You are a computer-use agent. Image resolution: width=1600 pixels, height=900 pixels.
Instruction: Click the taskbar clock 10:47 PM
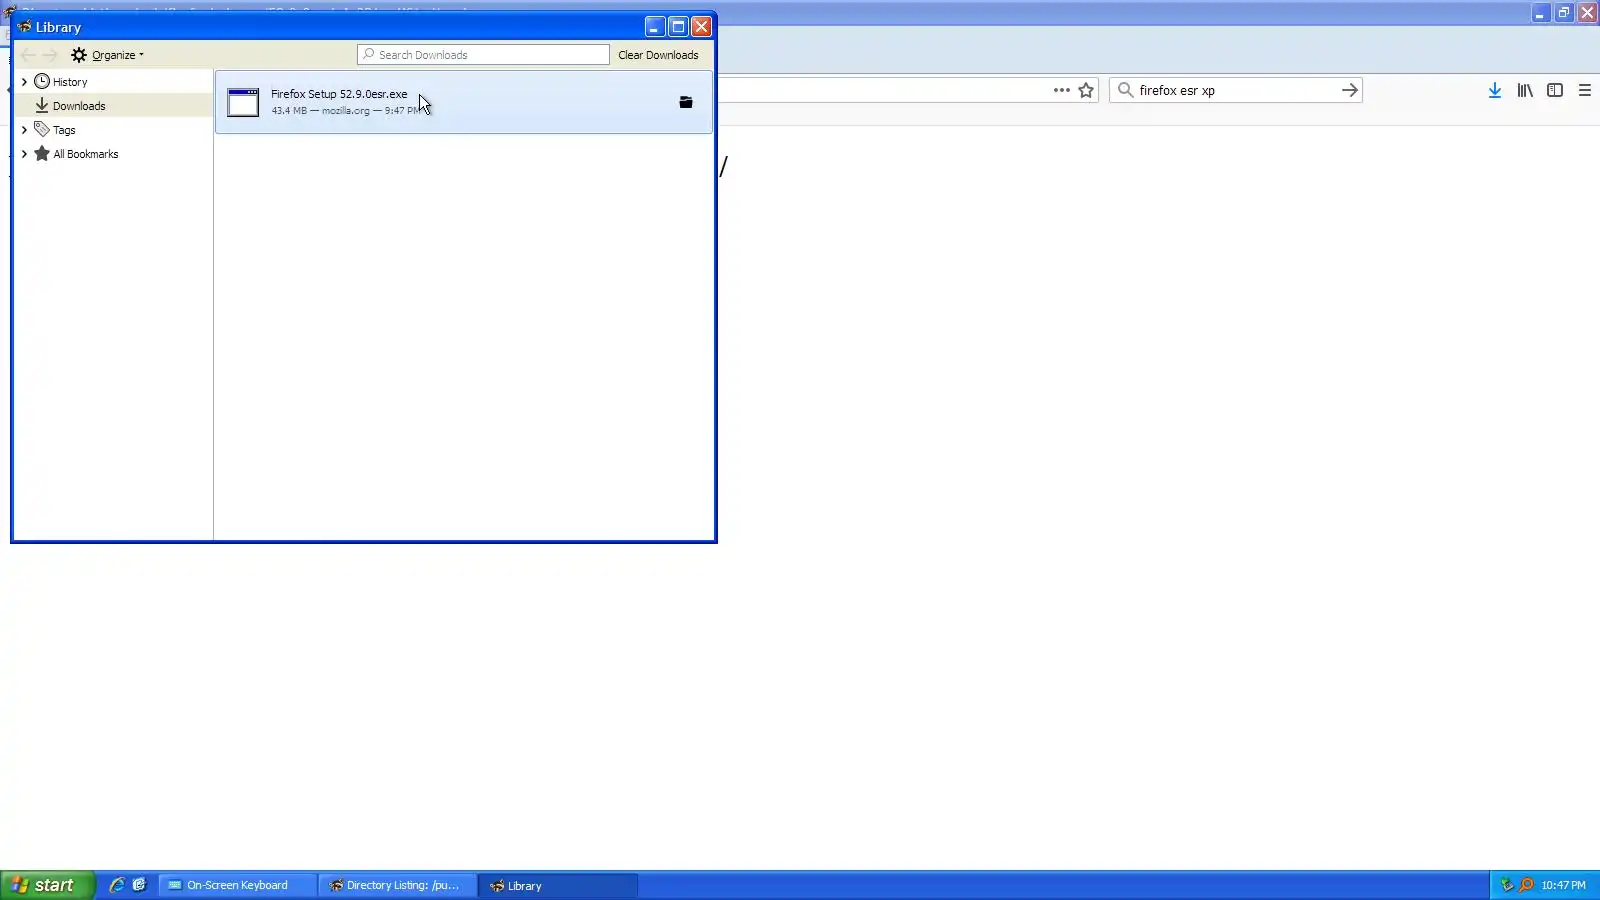tap(1563, 885)
